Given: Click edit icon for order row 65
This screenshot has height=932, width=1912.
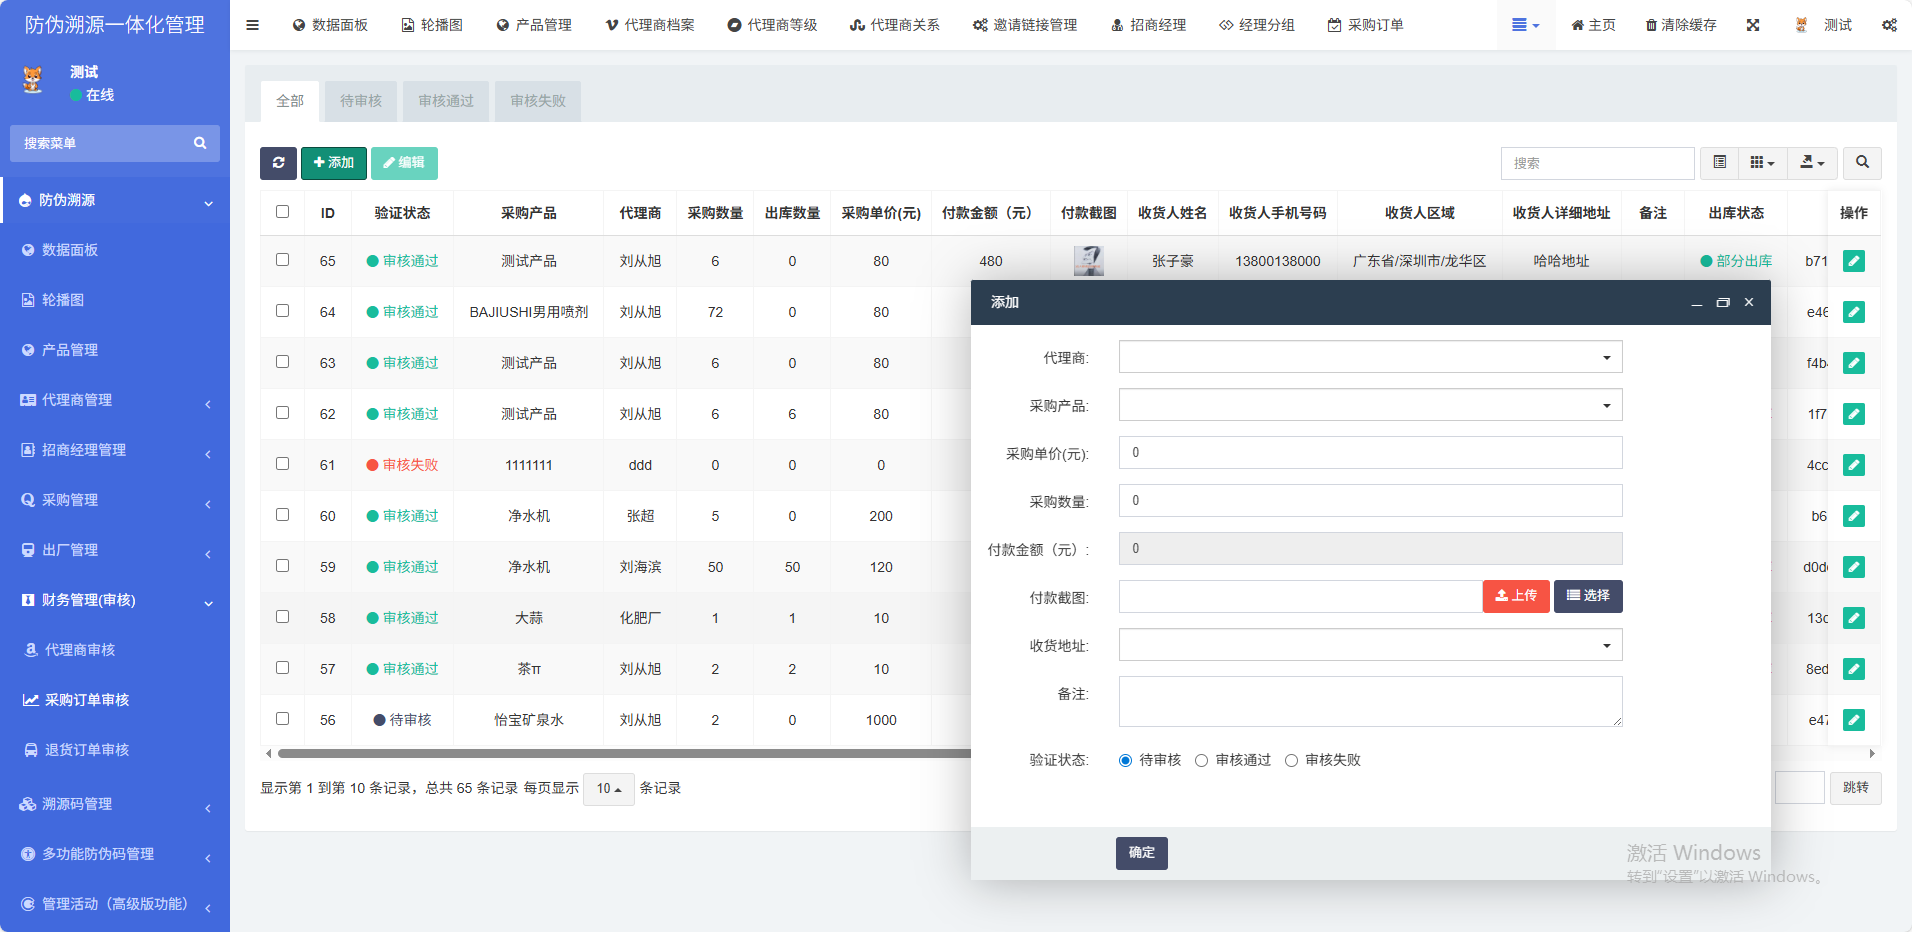Looking at the screenshot, I should pyautogui.click(x=1853, y=261).
